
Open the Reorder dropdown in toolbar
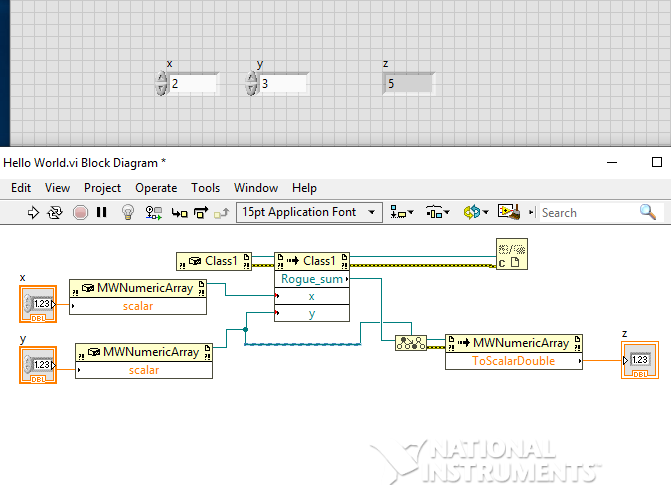pyautogui.click(x=476, y=212)
